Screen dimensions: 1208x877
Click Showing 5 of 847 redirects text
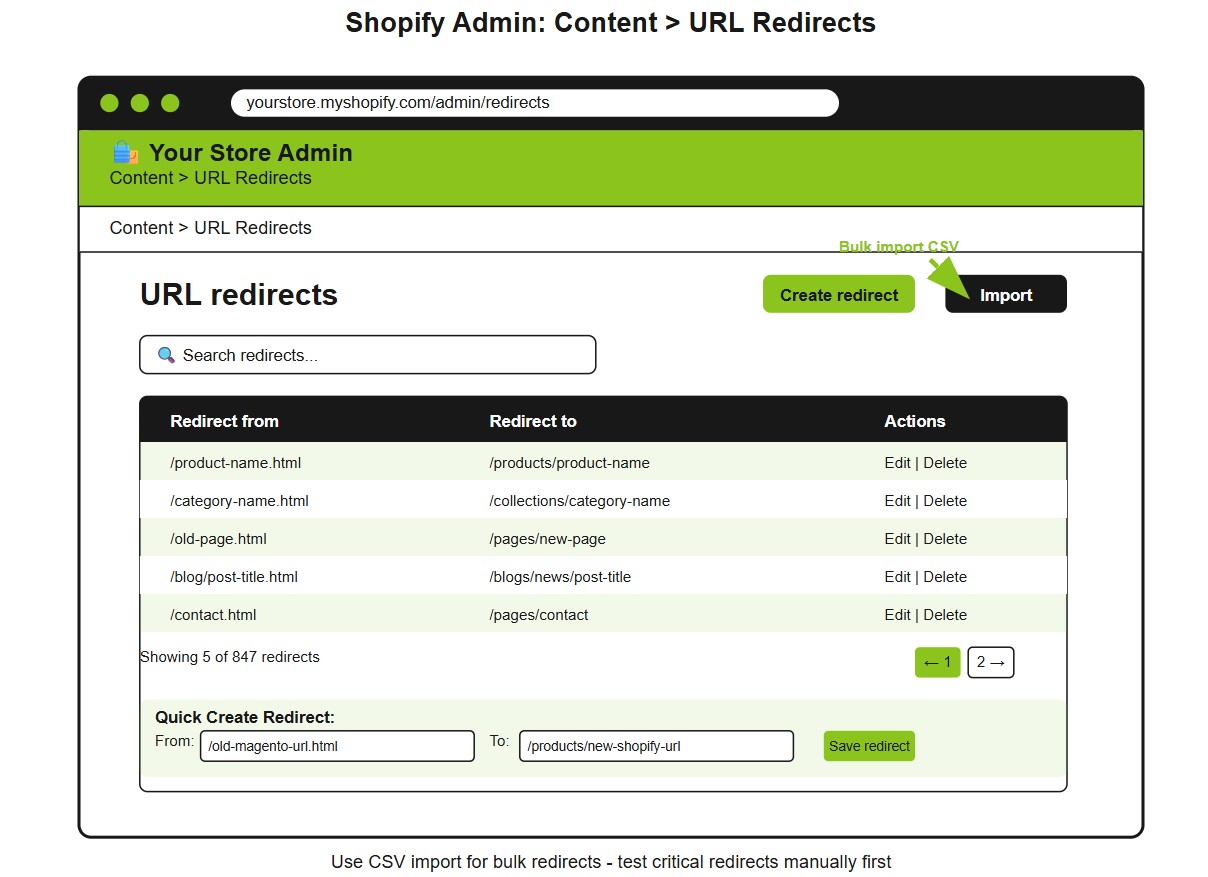point(230,657)
